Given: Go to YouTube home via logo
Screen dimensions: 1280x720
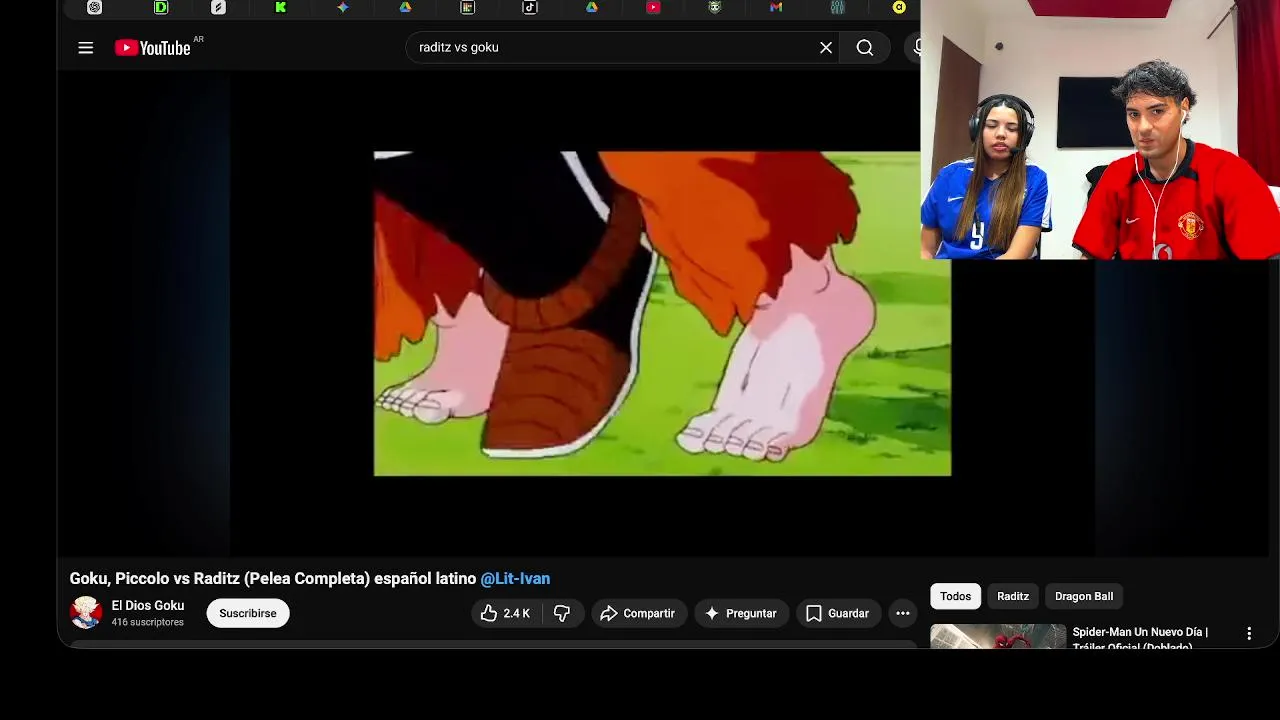Looking at the screenshot, I should (152, 48).
